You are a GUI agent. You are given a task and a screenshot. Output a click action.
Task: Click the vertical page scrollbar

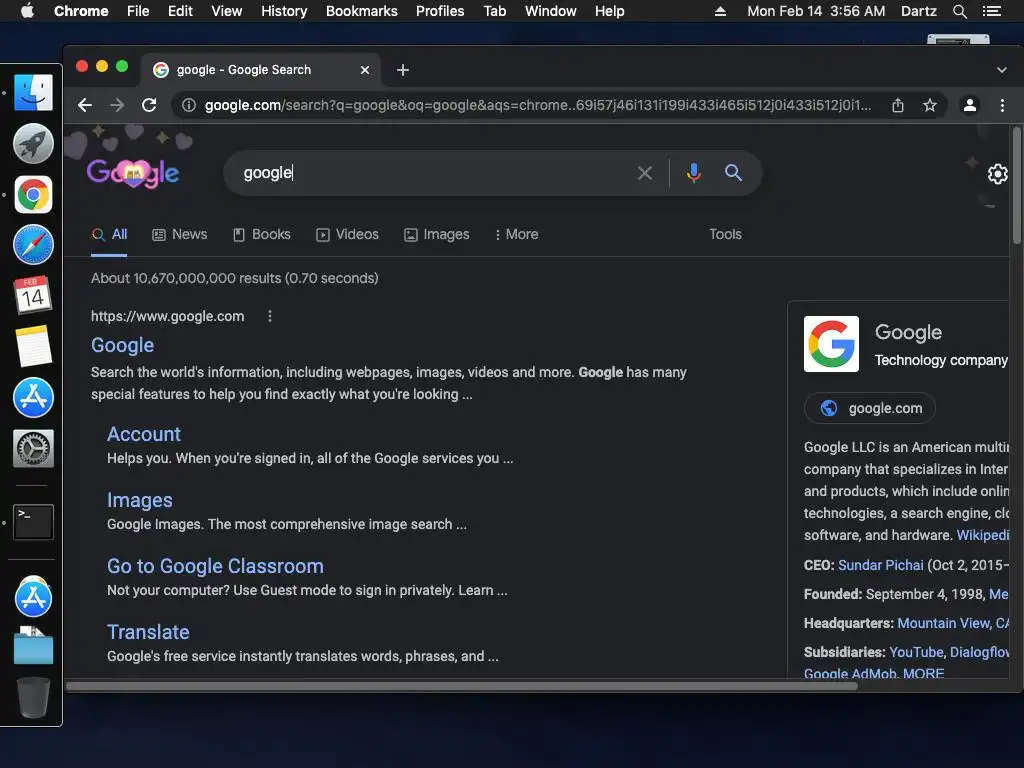tap(1017, 185)
